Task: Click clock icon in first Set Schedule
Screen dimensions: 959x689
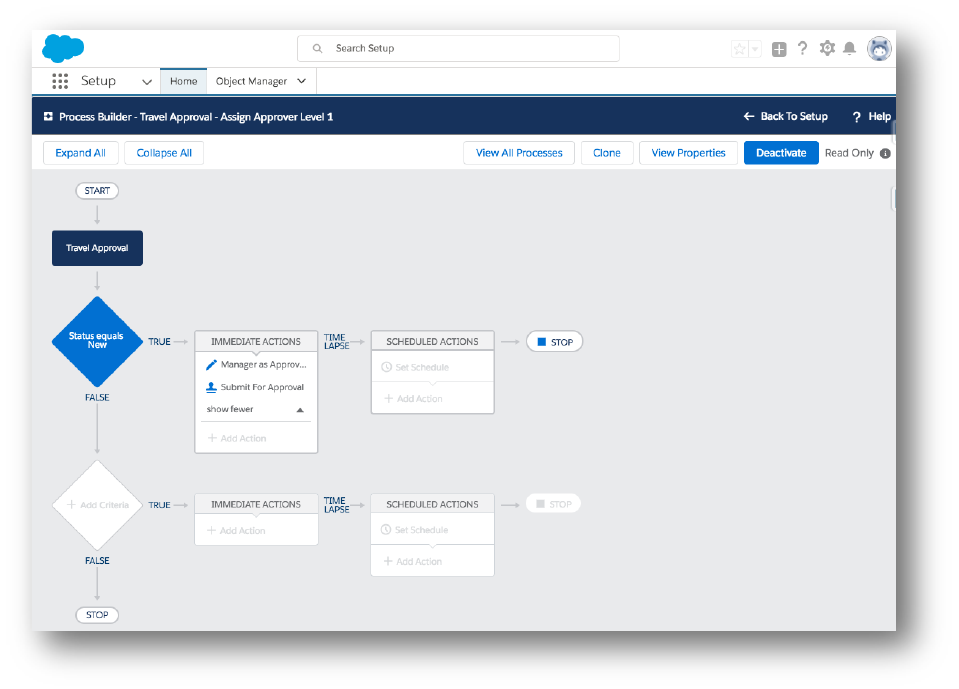Action: pos(387,367)
